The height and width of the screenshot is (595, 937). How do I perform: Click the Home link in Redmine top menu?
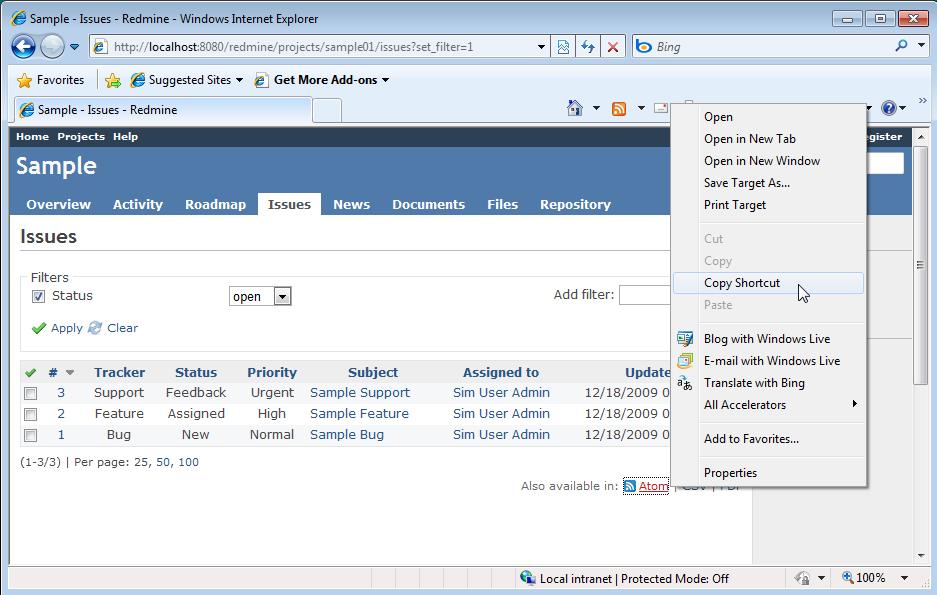tap(32, 137)
